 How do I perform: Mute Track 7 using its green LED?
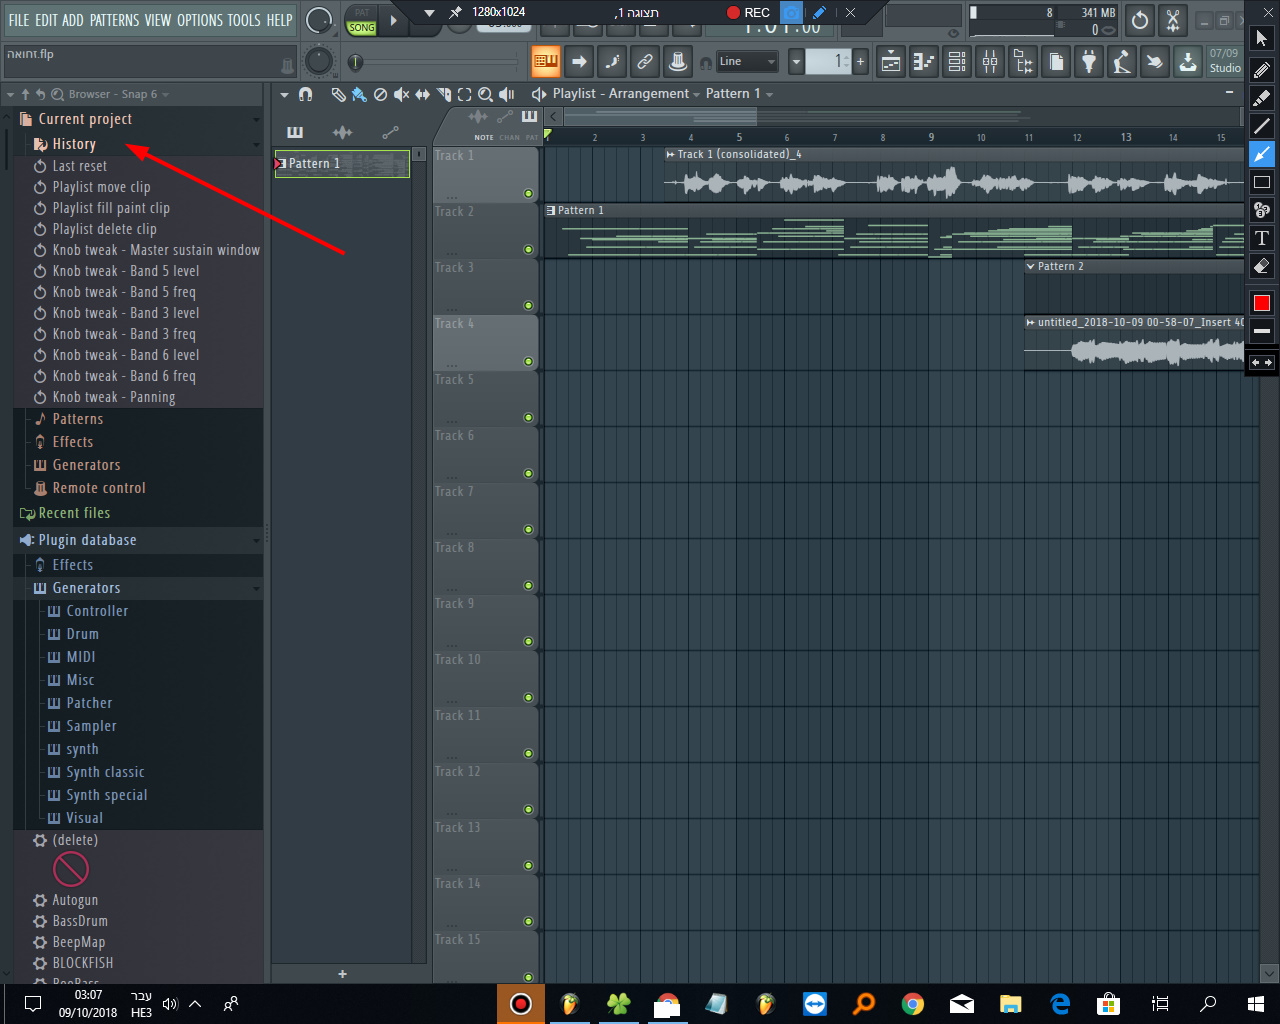[x=528, y=530]
